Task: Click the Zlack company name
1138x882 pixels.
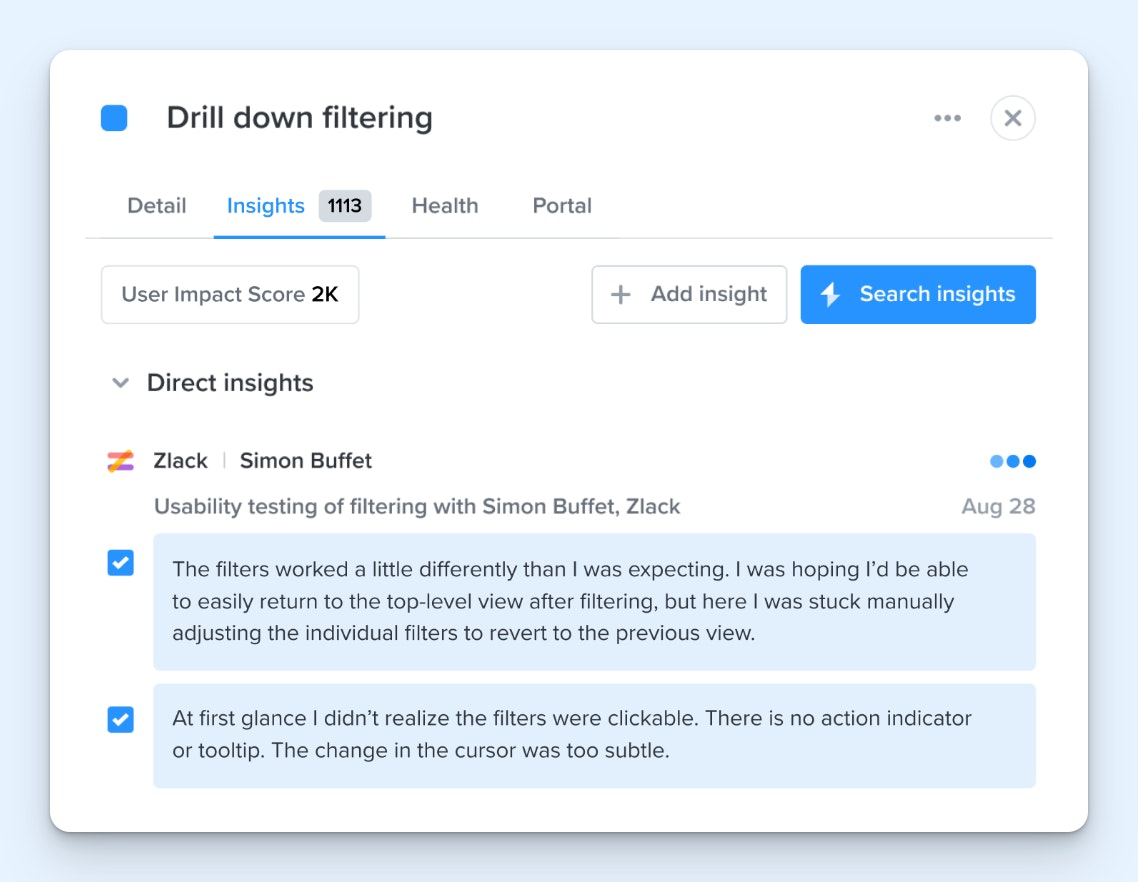Action: [180, 461]
